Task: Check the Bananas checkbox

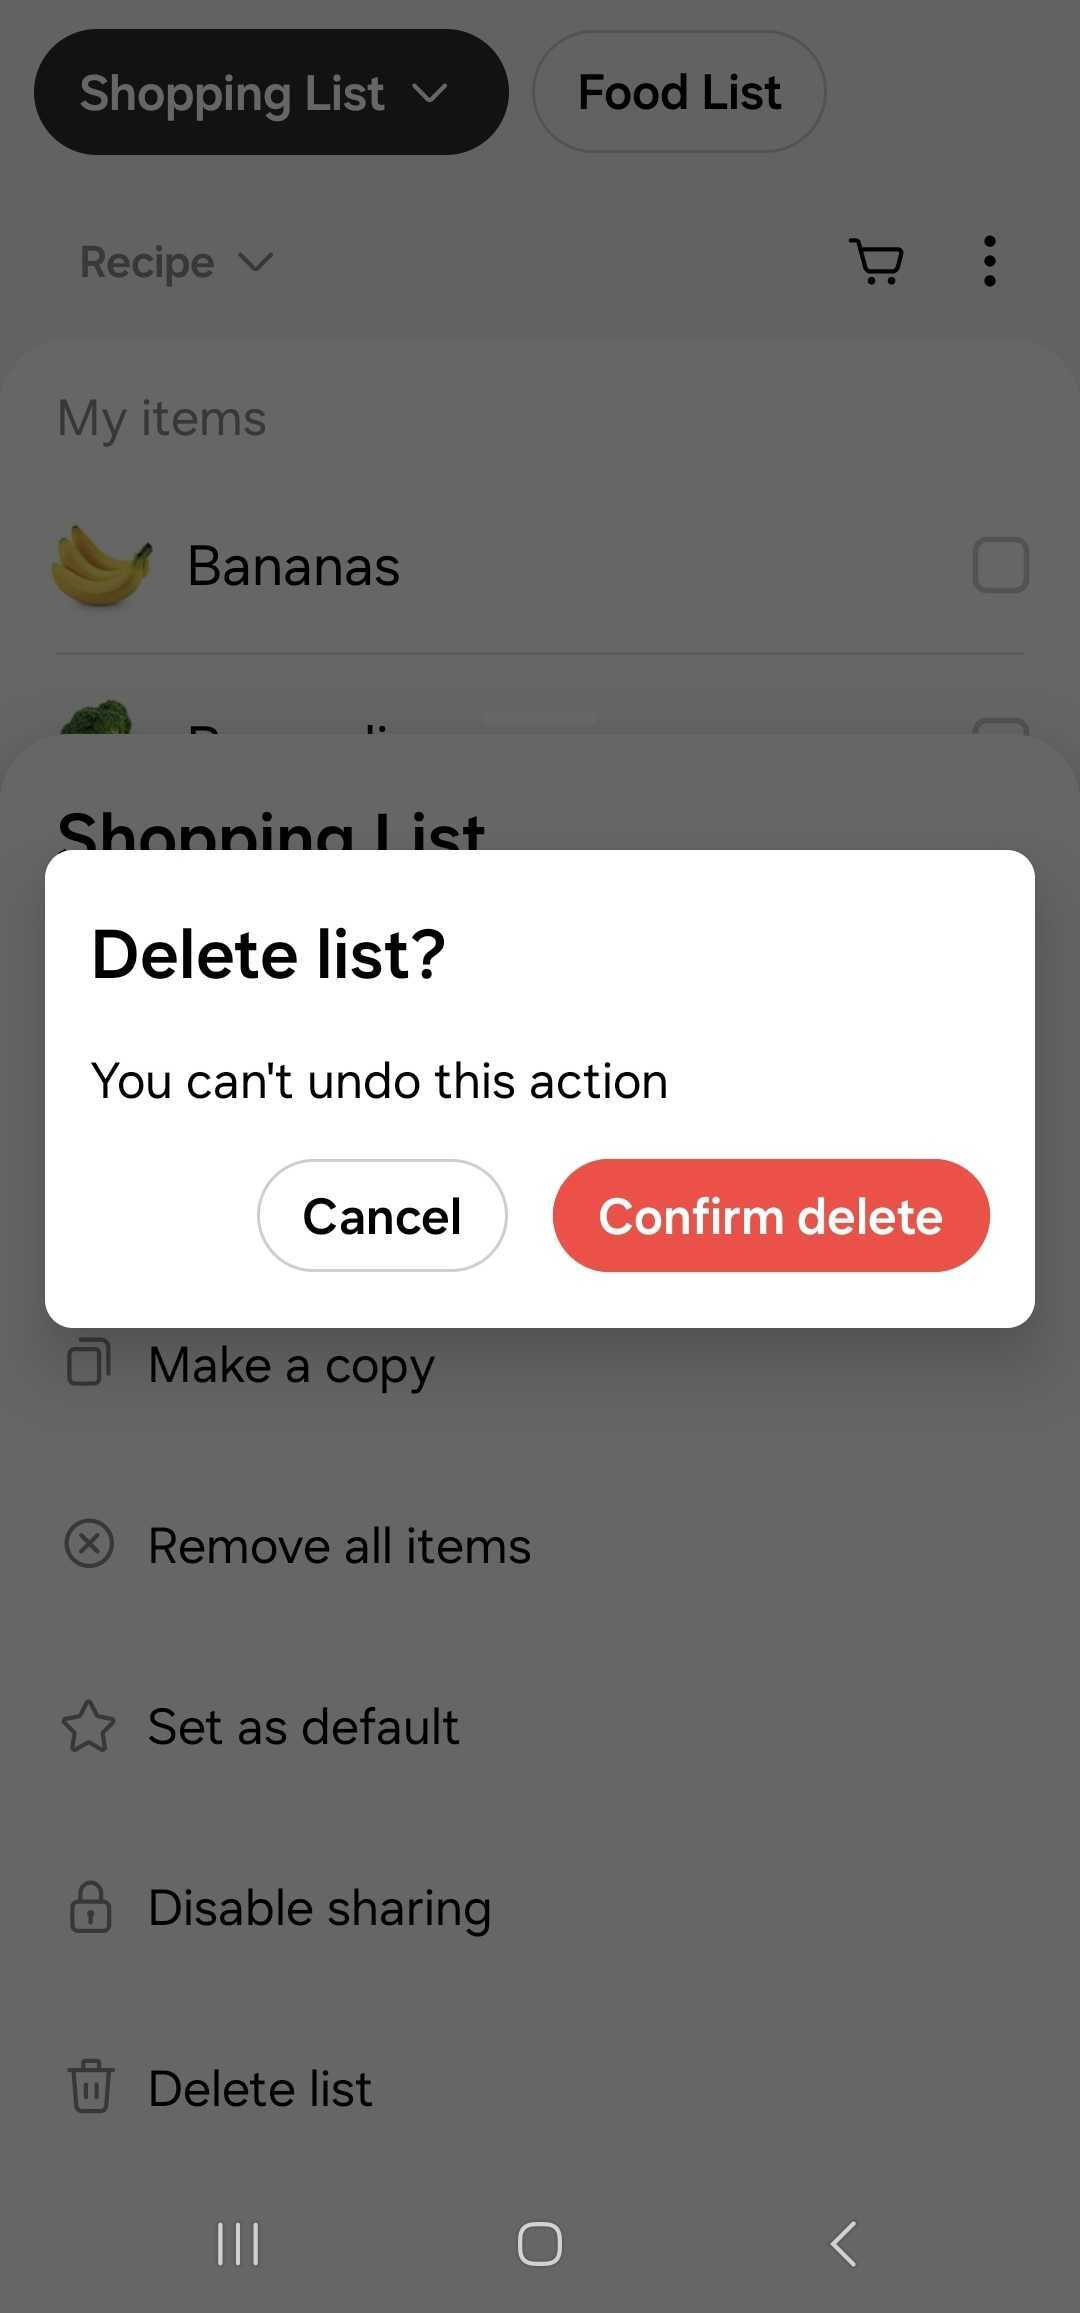Action: (x=1000, y=565)
